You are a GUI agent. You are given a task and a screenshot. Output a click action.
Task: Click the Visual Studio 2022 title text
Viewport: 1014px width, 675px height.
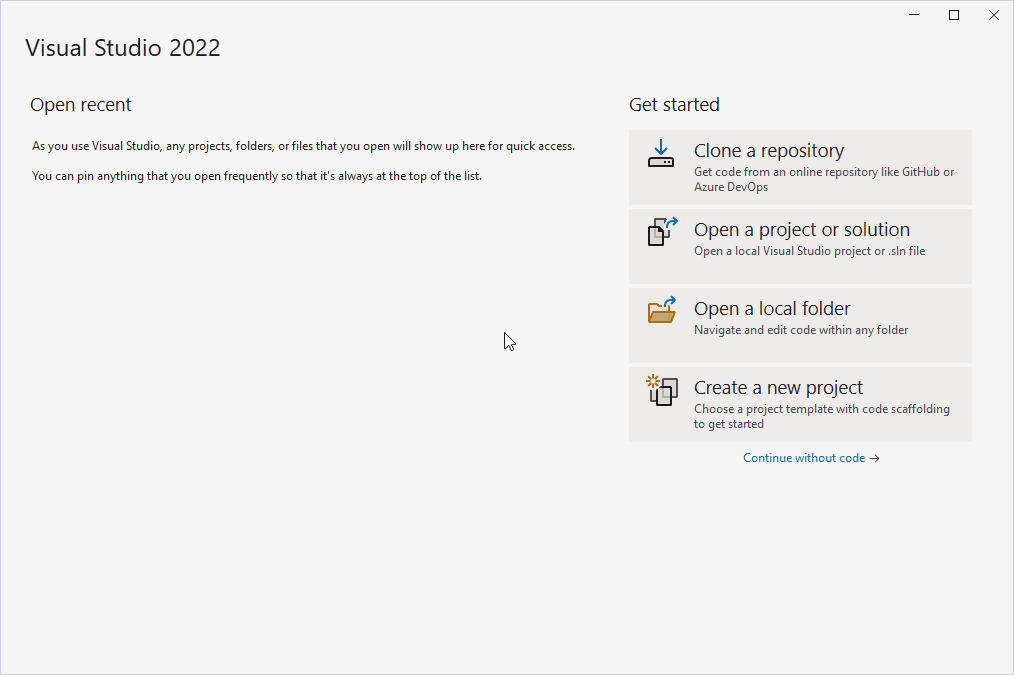coord(123,48)
